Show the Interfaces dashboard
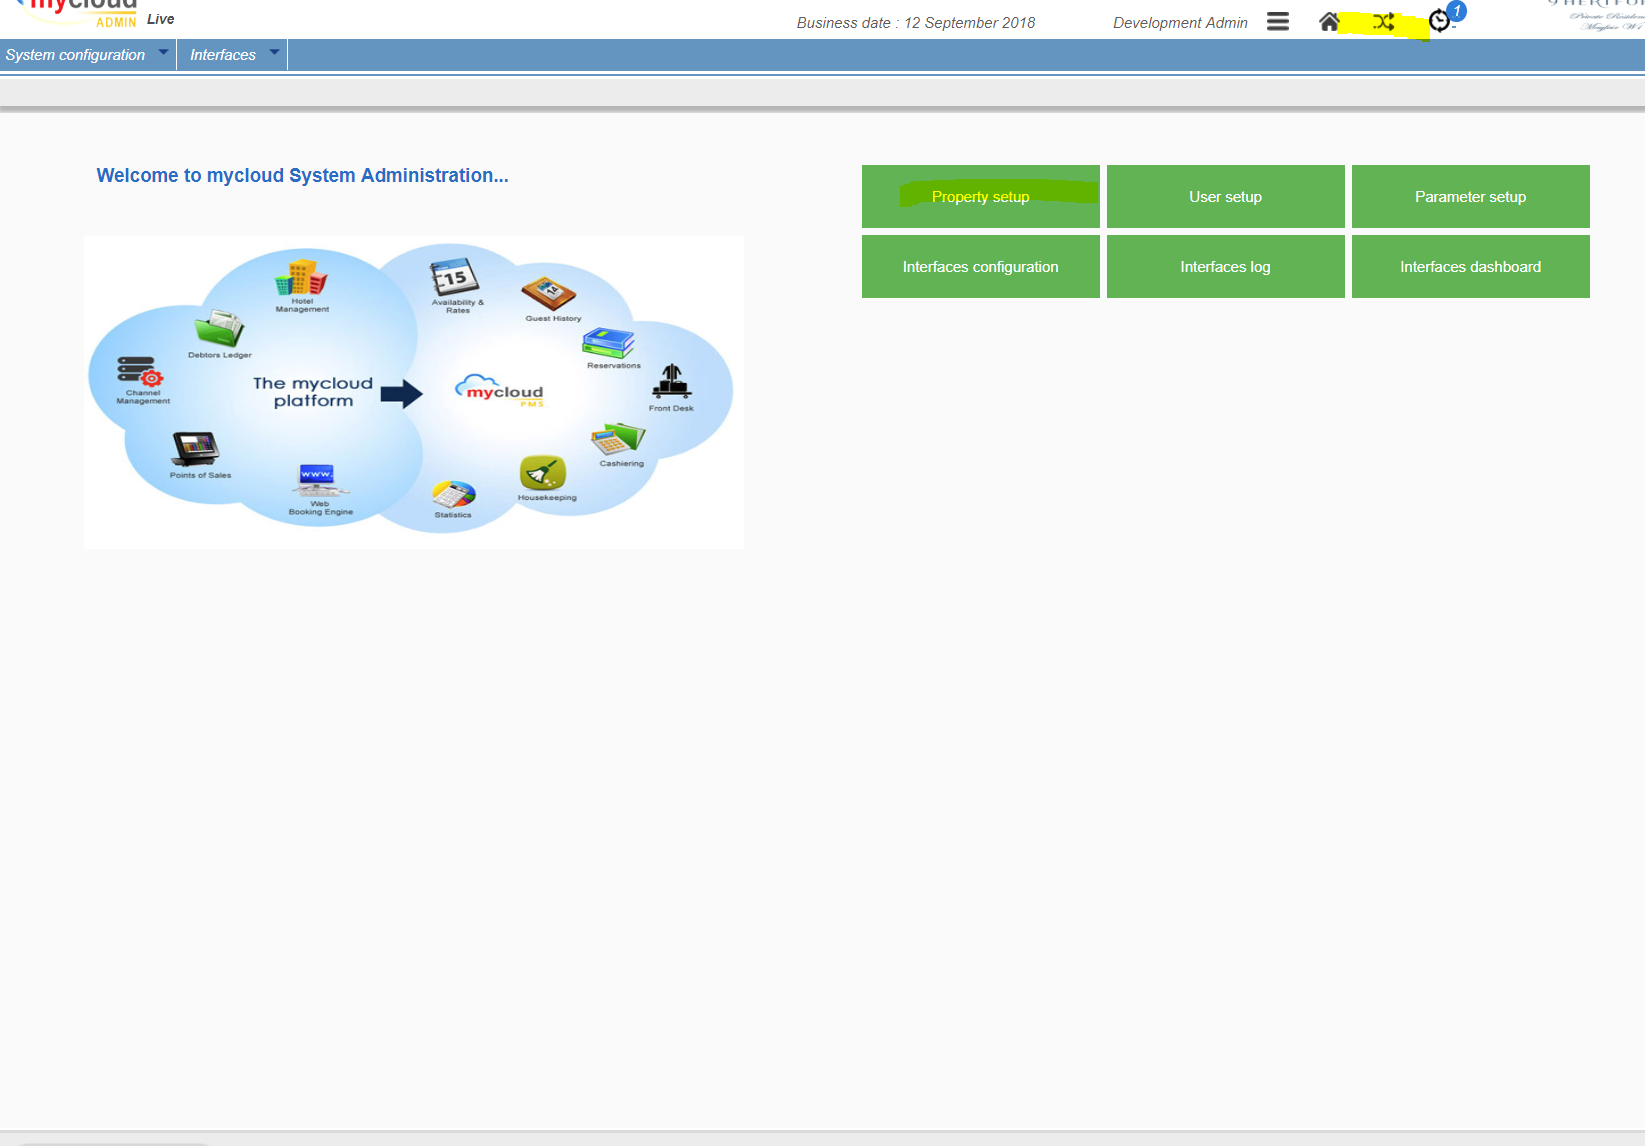The image size is (1645, 1146). 1471,267
